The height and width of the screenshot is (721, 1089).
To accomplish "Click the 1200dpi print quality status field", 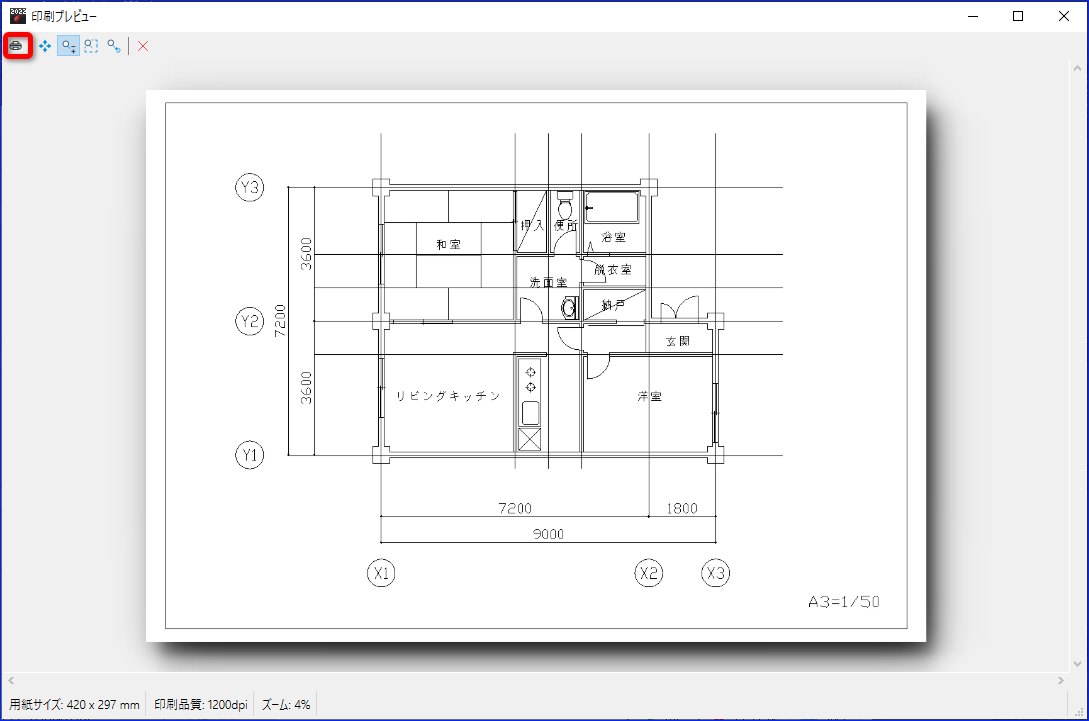I will (201, 704).
